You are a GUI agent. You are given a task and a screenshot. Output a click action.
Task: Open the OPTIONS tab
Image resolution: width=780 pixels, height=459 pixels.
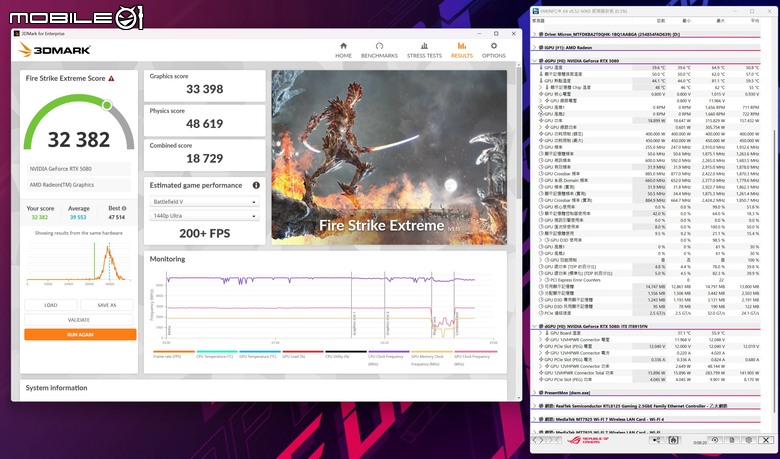point(493,50)
